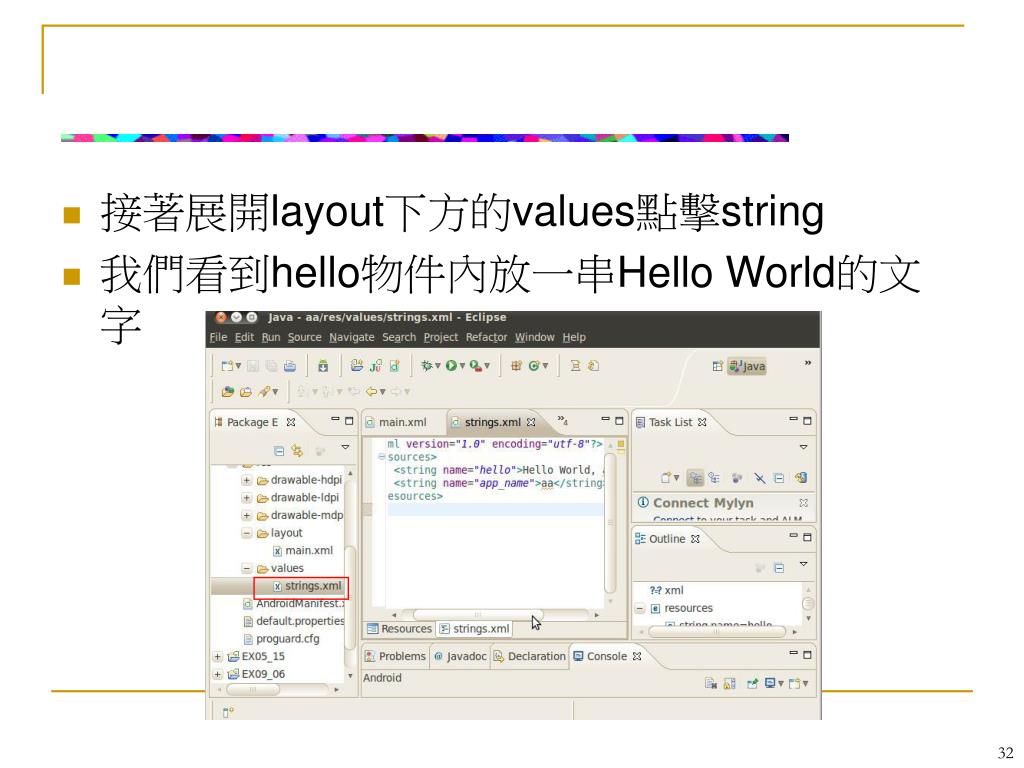
Task: Toggle Link with Editor in Package Explorer
Action: 297,451
